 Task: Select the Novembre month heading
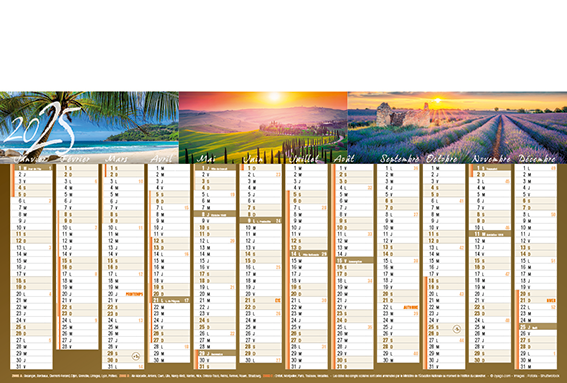491,159
